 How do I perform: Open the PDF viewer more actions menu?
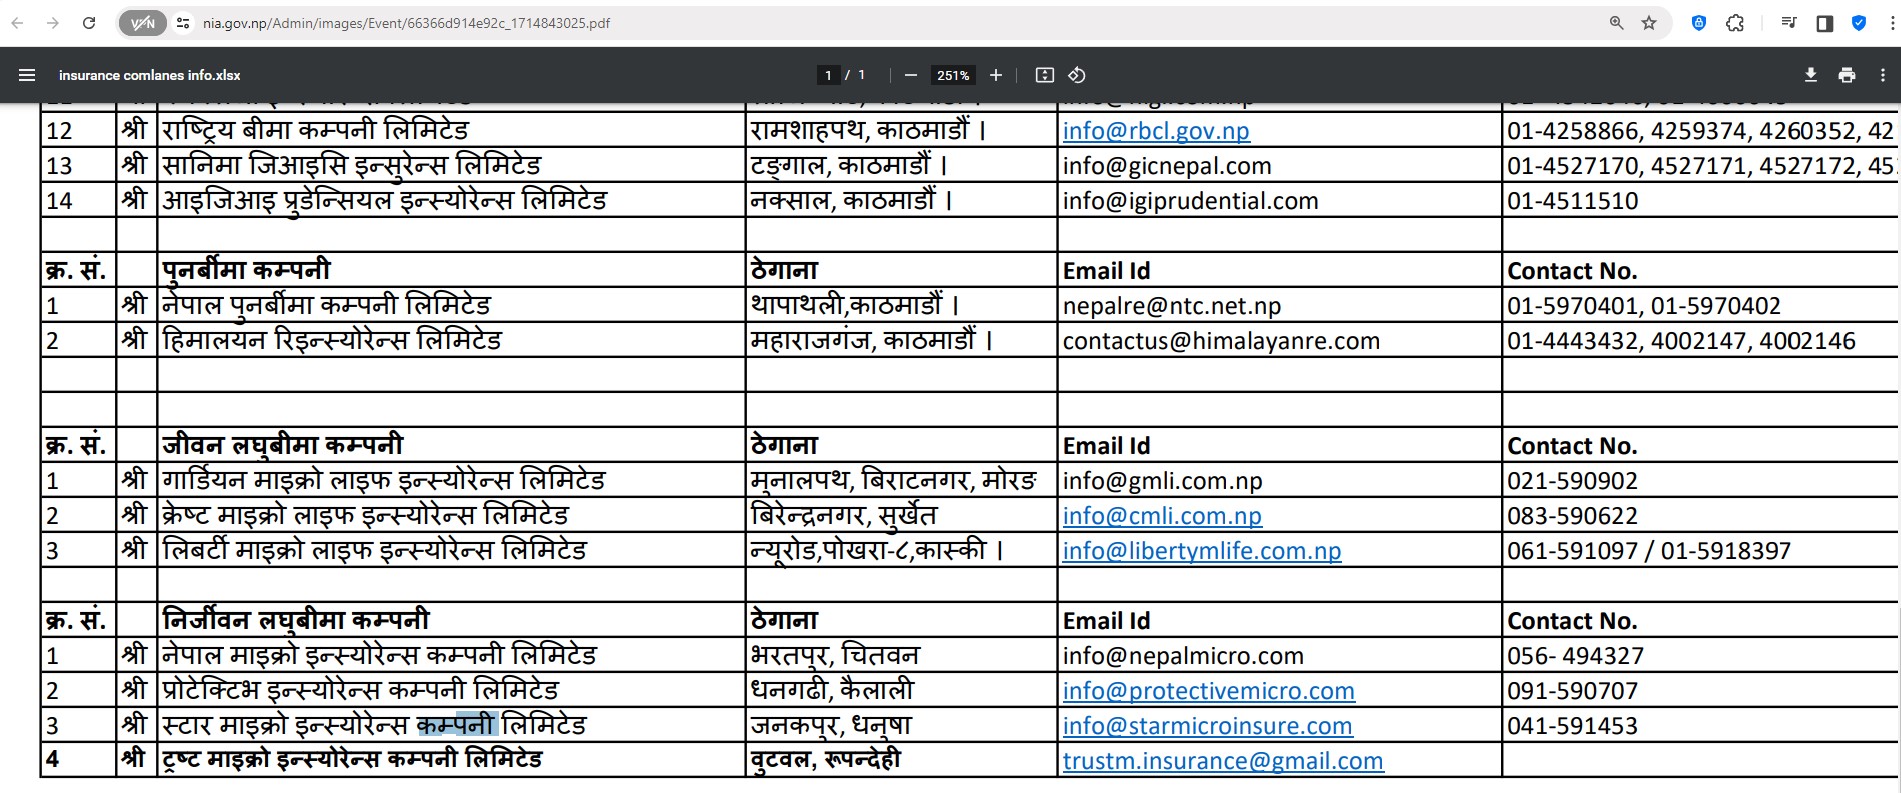[1882, 75]
